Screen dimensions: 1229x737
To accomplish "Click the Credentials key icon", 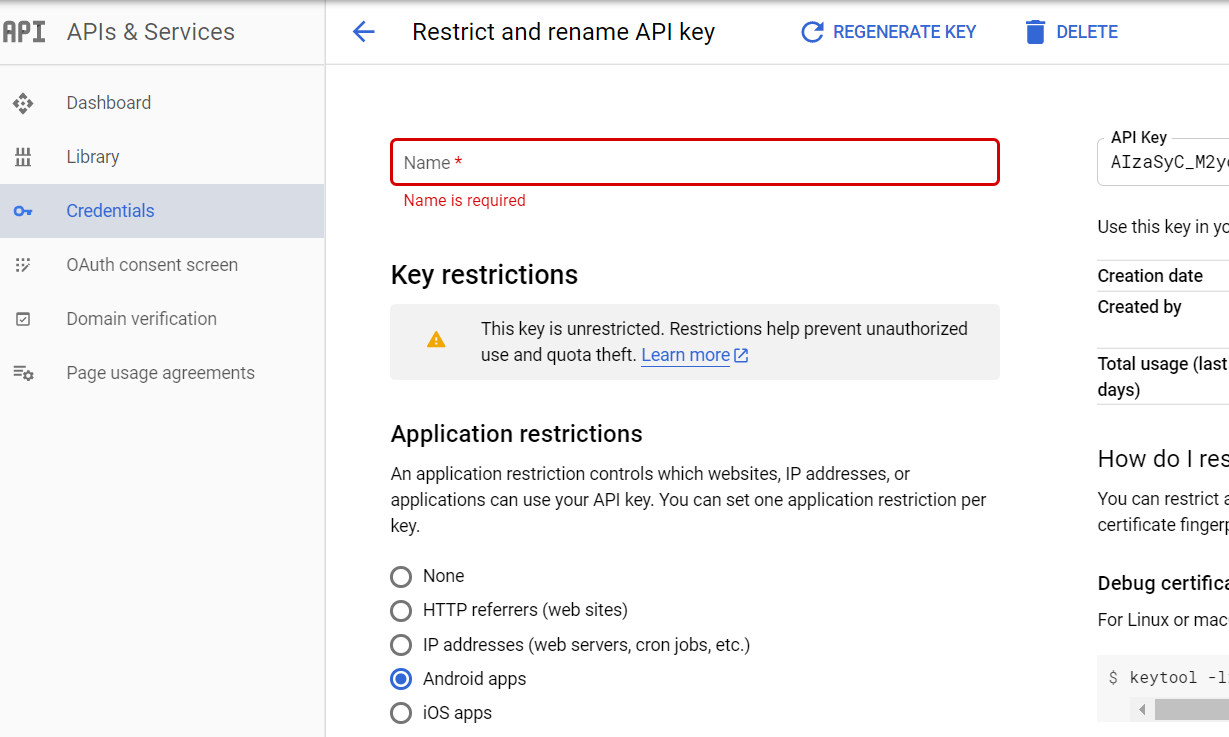I will 23,211.
